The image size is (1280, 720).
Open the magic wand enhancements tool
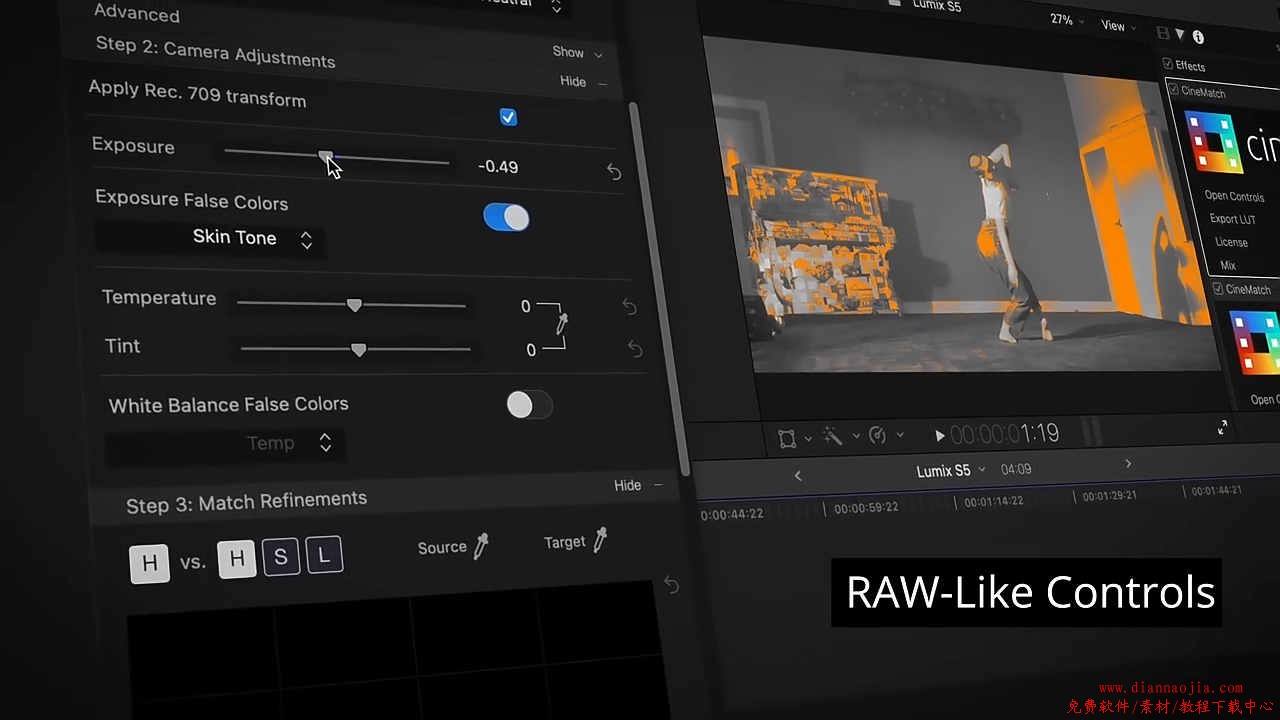pyautogui.click(x=832, y=435)
